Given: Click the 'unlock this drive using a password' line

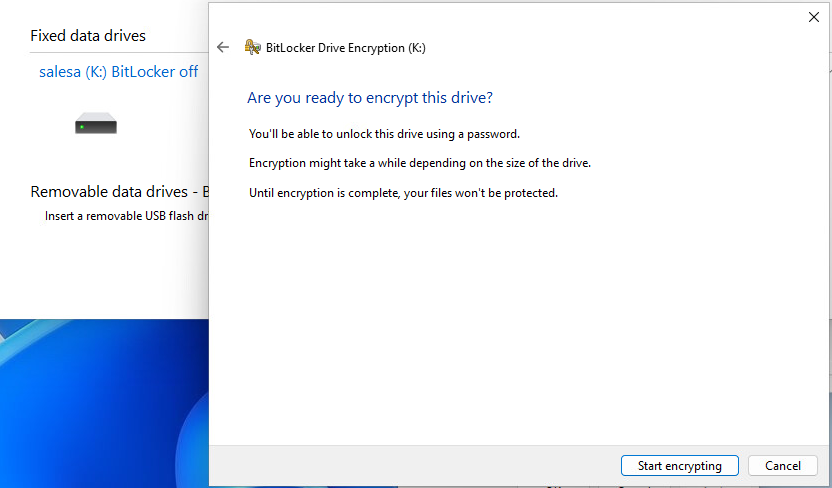Looking at the screenshot, I should 384,134.
